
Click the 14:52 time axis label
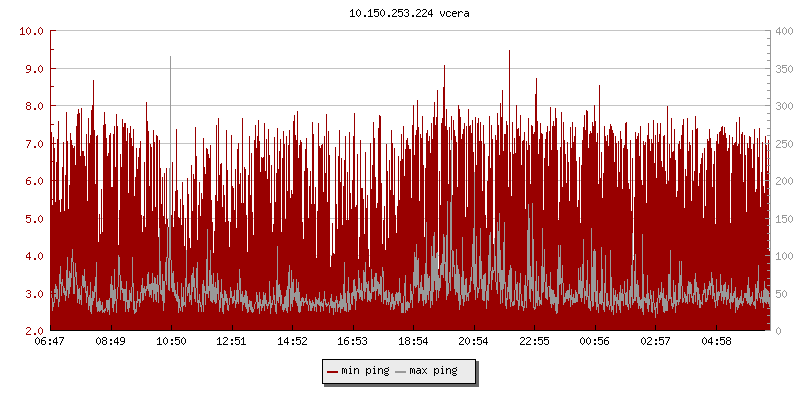tap(292, 342)
